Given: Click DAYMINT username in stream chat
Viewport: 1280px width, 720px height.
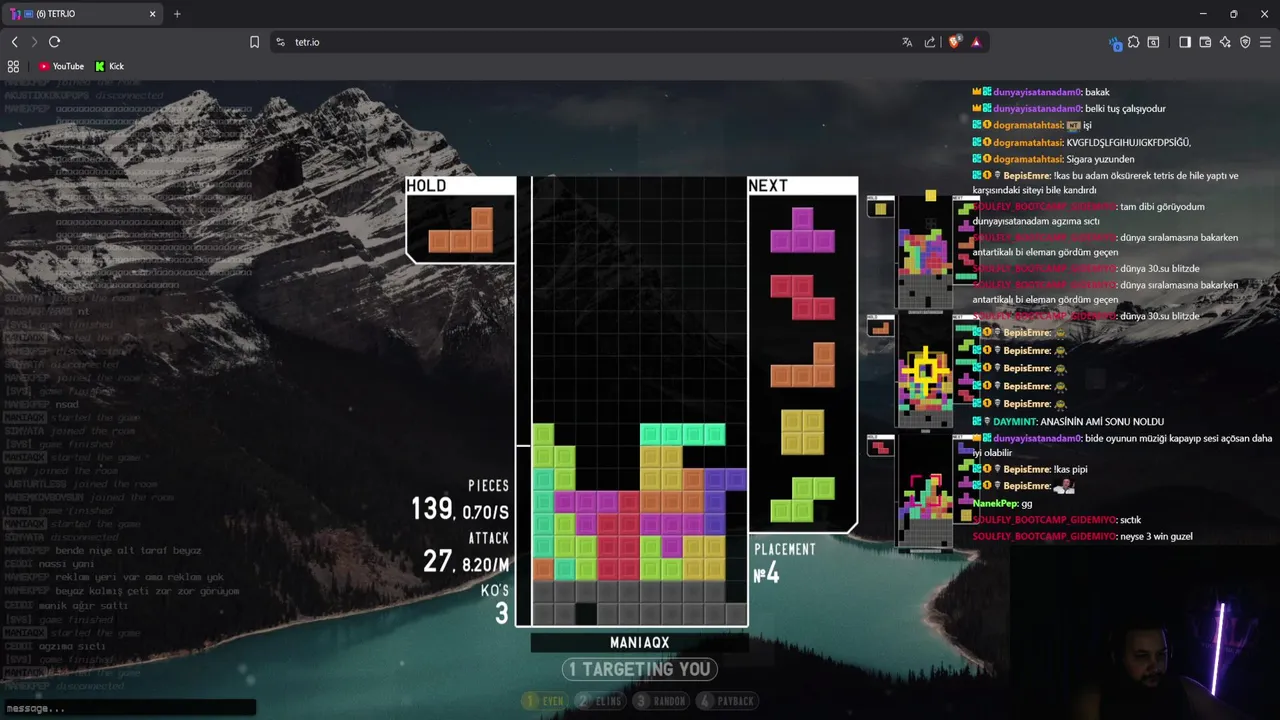Looking at the screenshot, I should [x=1014, y=421].
